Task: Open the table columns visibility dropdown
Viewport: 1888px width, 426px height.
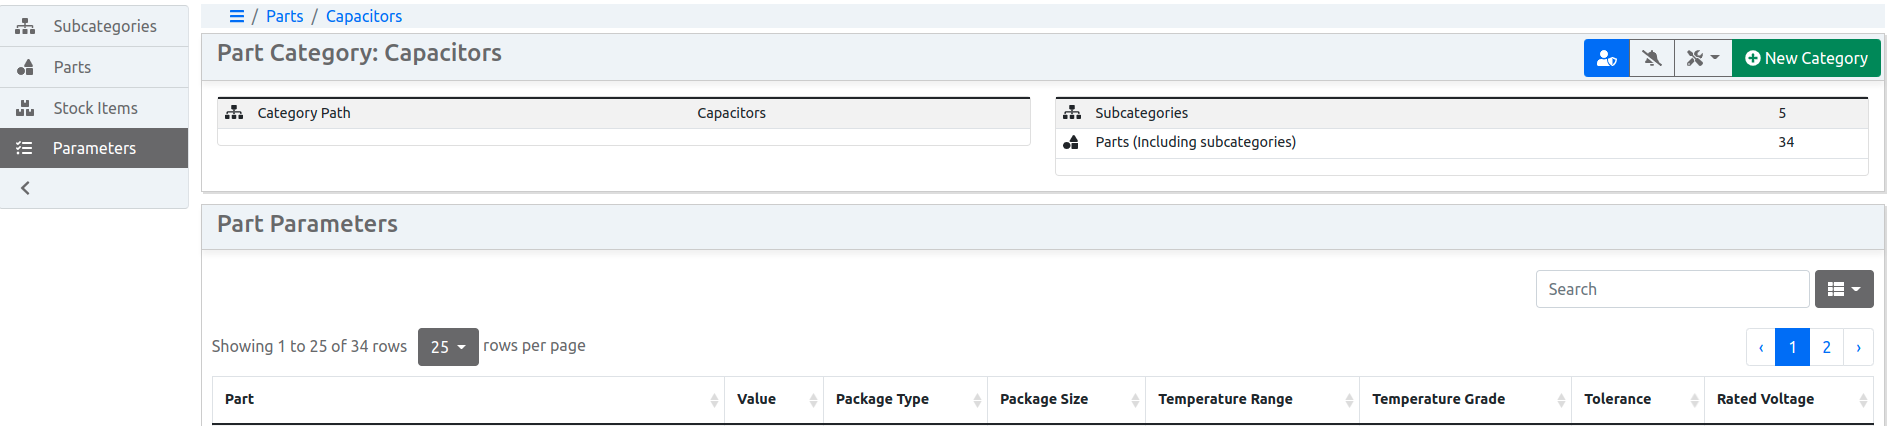Action: (1844, 289)
